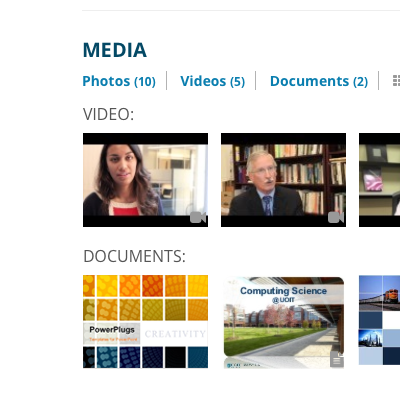Click the camera icon on the woman's video
The image size is (400, 400).
pos(198,217)
